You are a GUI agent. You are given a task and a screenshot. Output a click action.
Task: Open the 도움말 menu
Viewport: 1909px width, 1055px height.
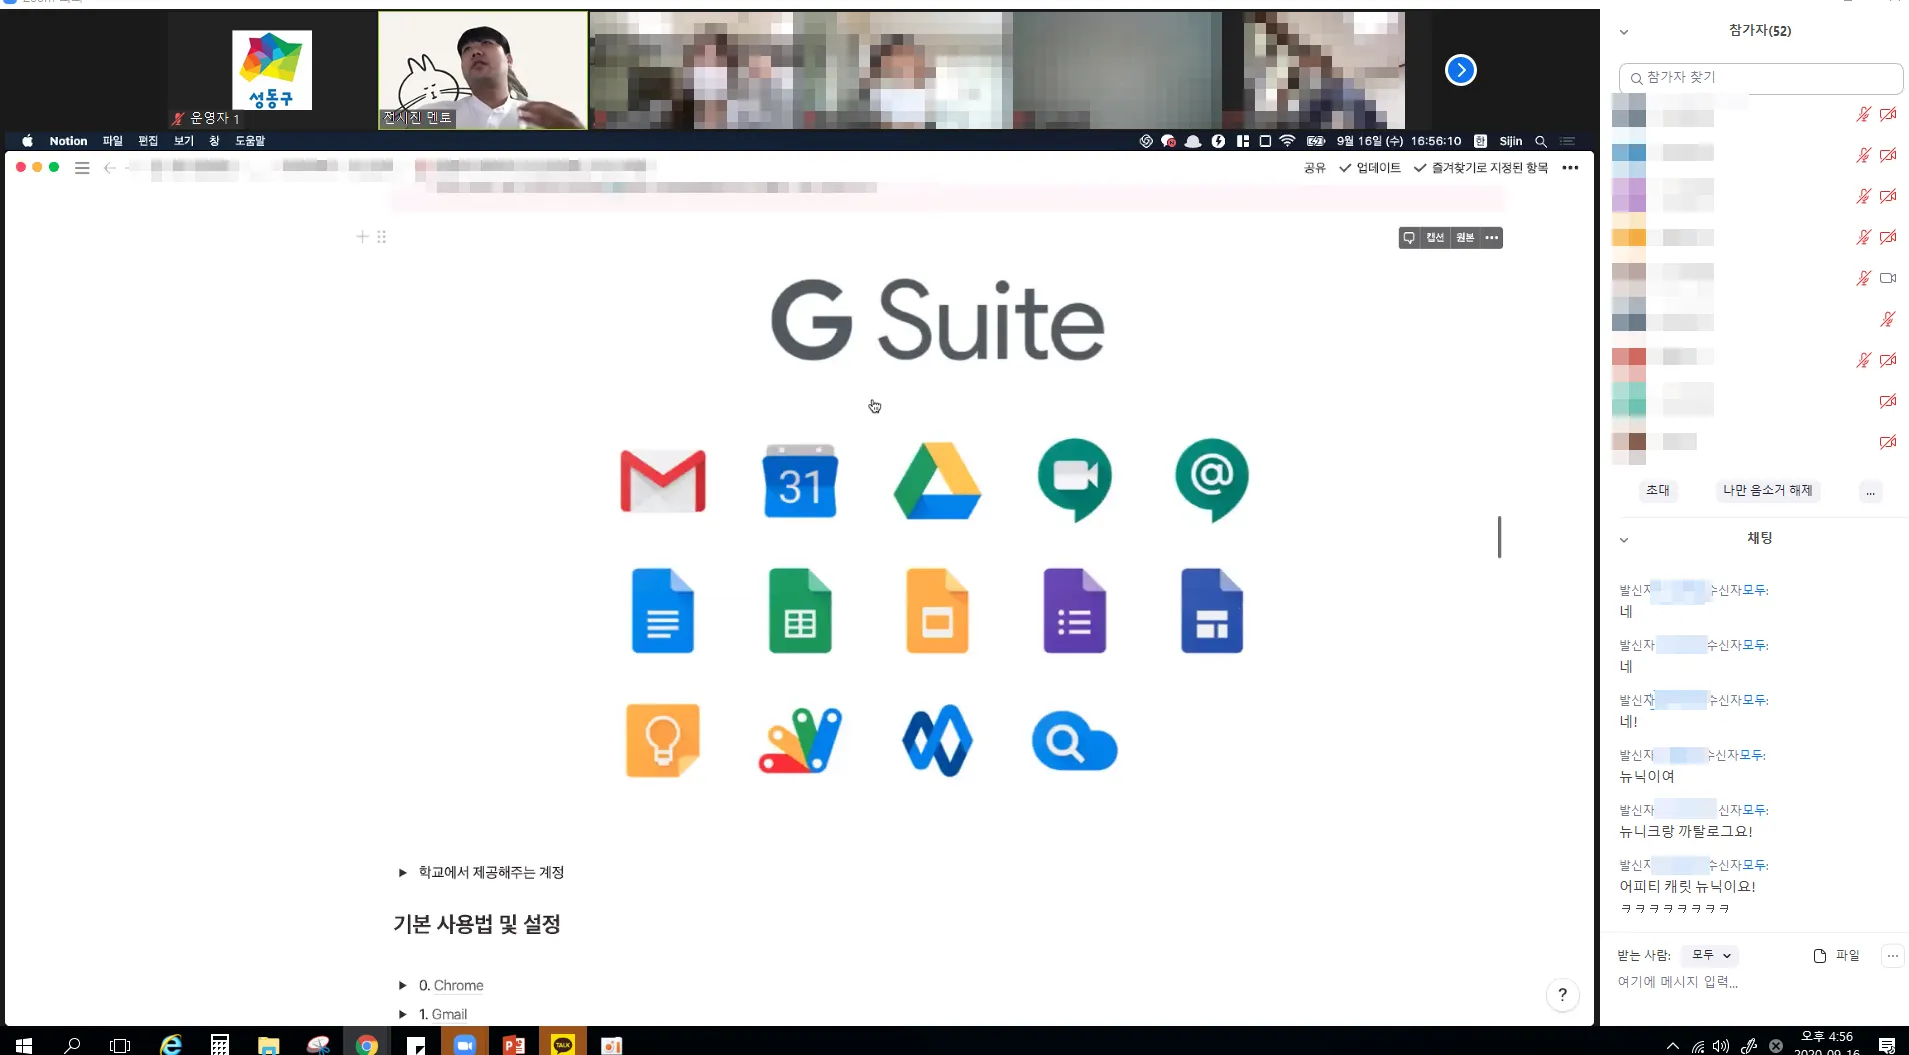tap(250, 141)
